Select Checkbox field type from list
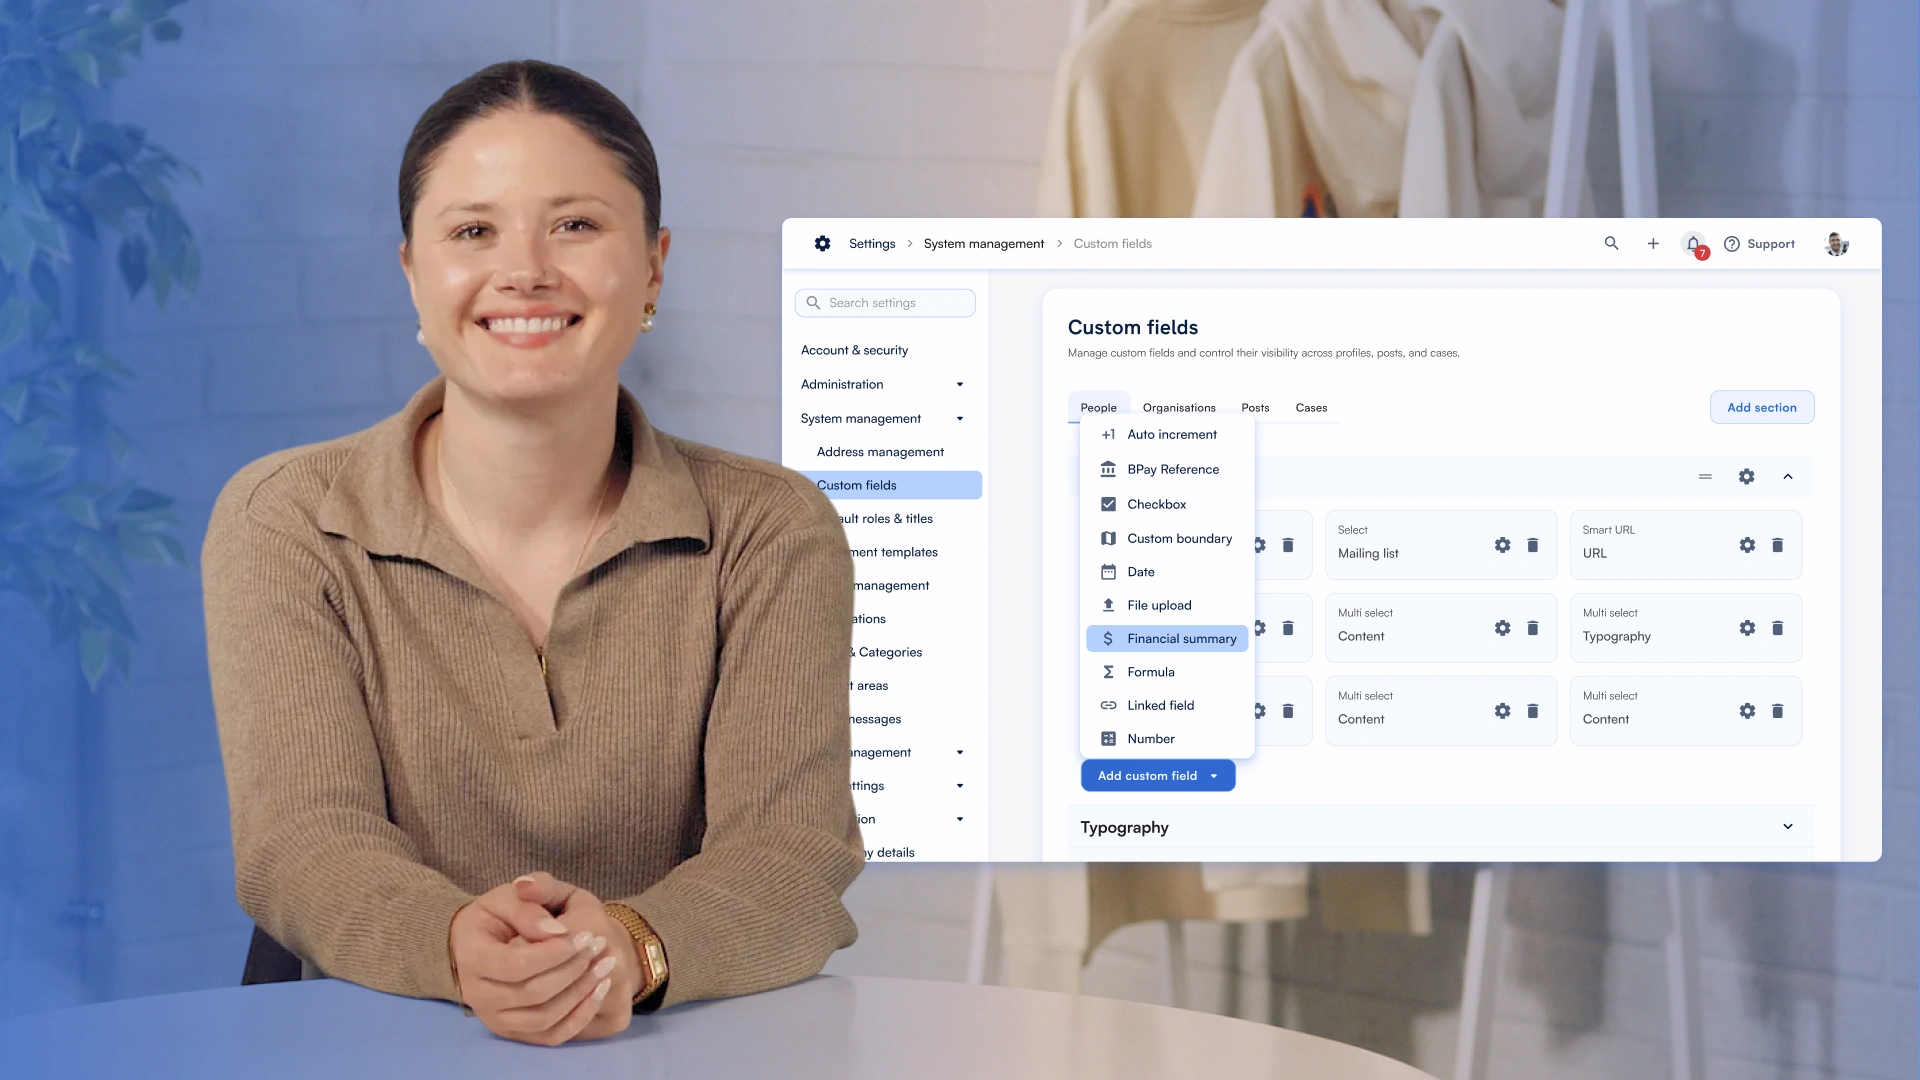Image resolution: width=1920 pixels, height=1080 pixels. click(x=1156, y=504)
